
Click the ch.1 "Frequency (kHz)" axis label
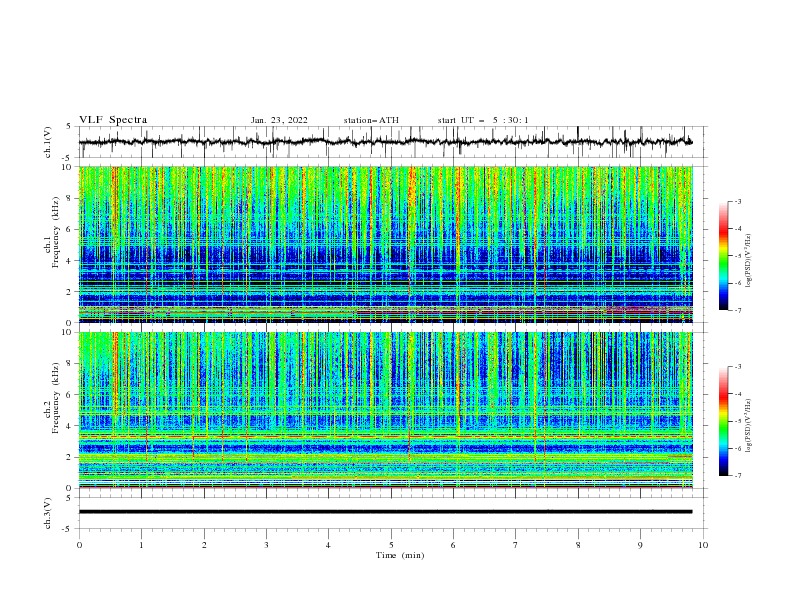55,233
